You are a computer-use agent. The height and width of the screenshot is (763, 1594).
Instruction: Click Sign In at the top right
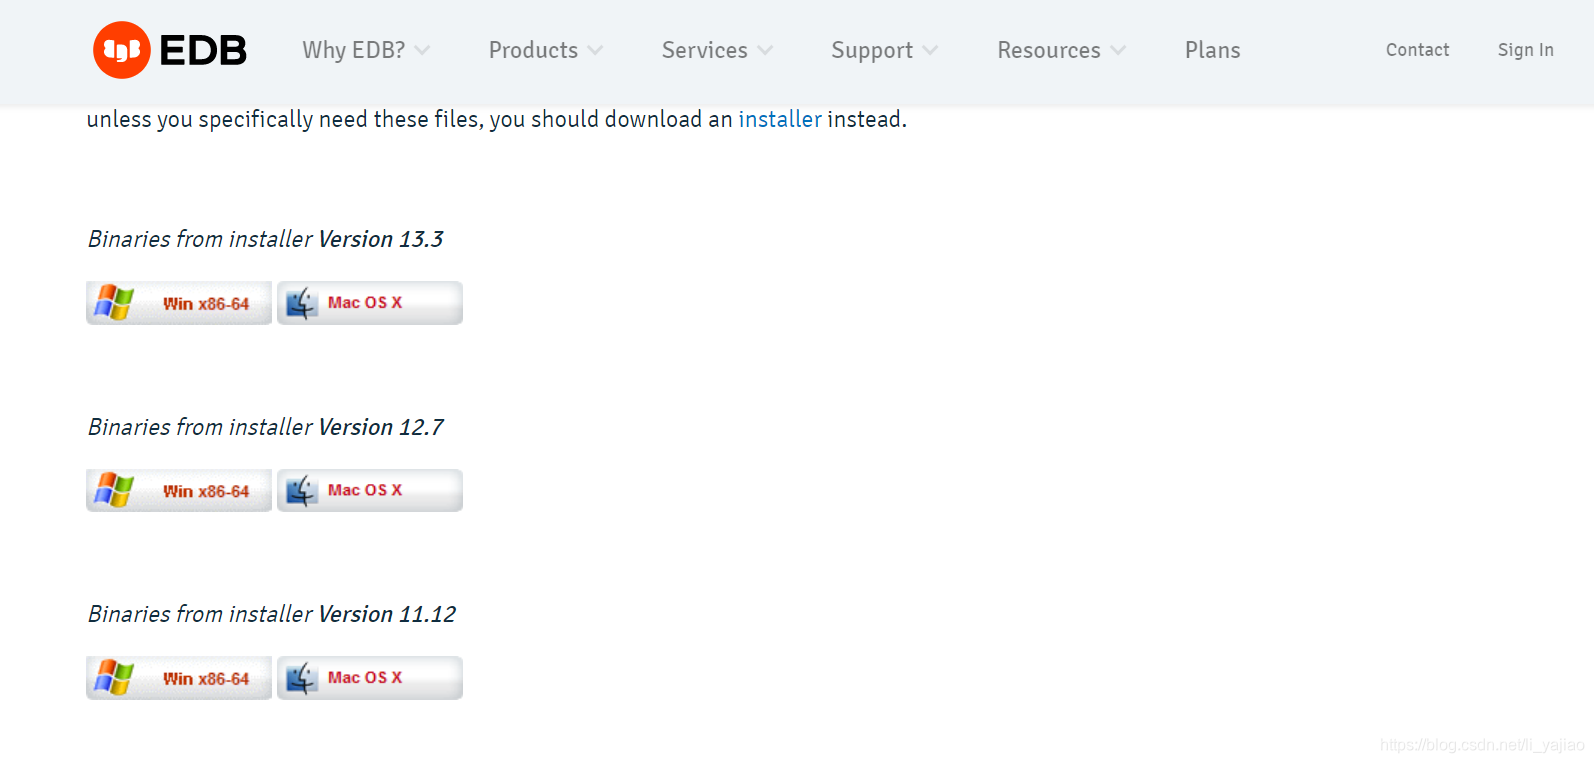tap(1525, 49)
